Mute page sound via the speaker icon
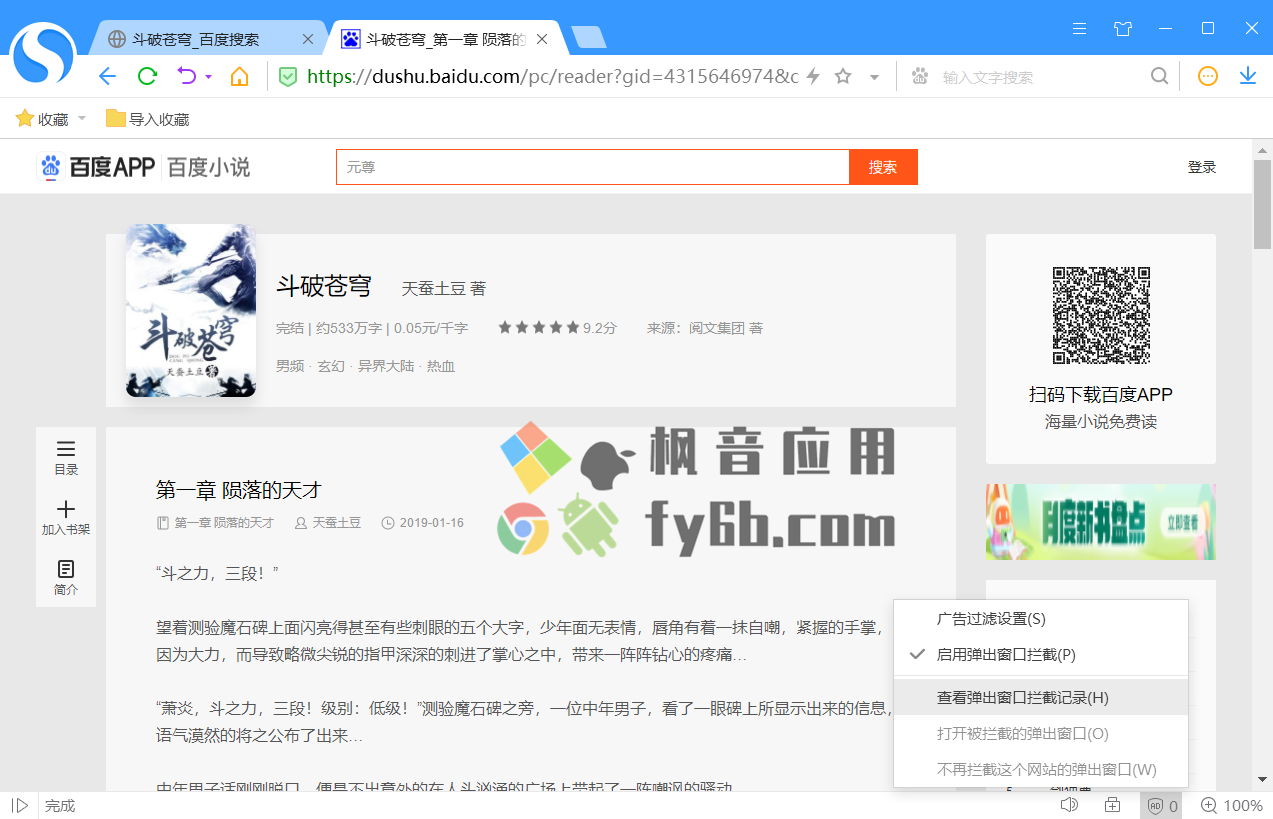 click(x=1069, y=805)
